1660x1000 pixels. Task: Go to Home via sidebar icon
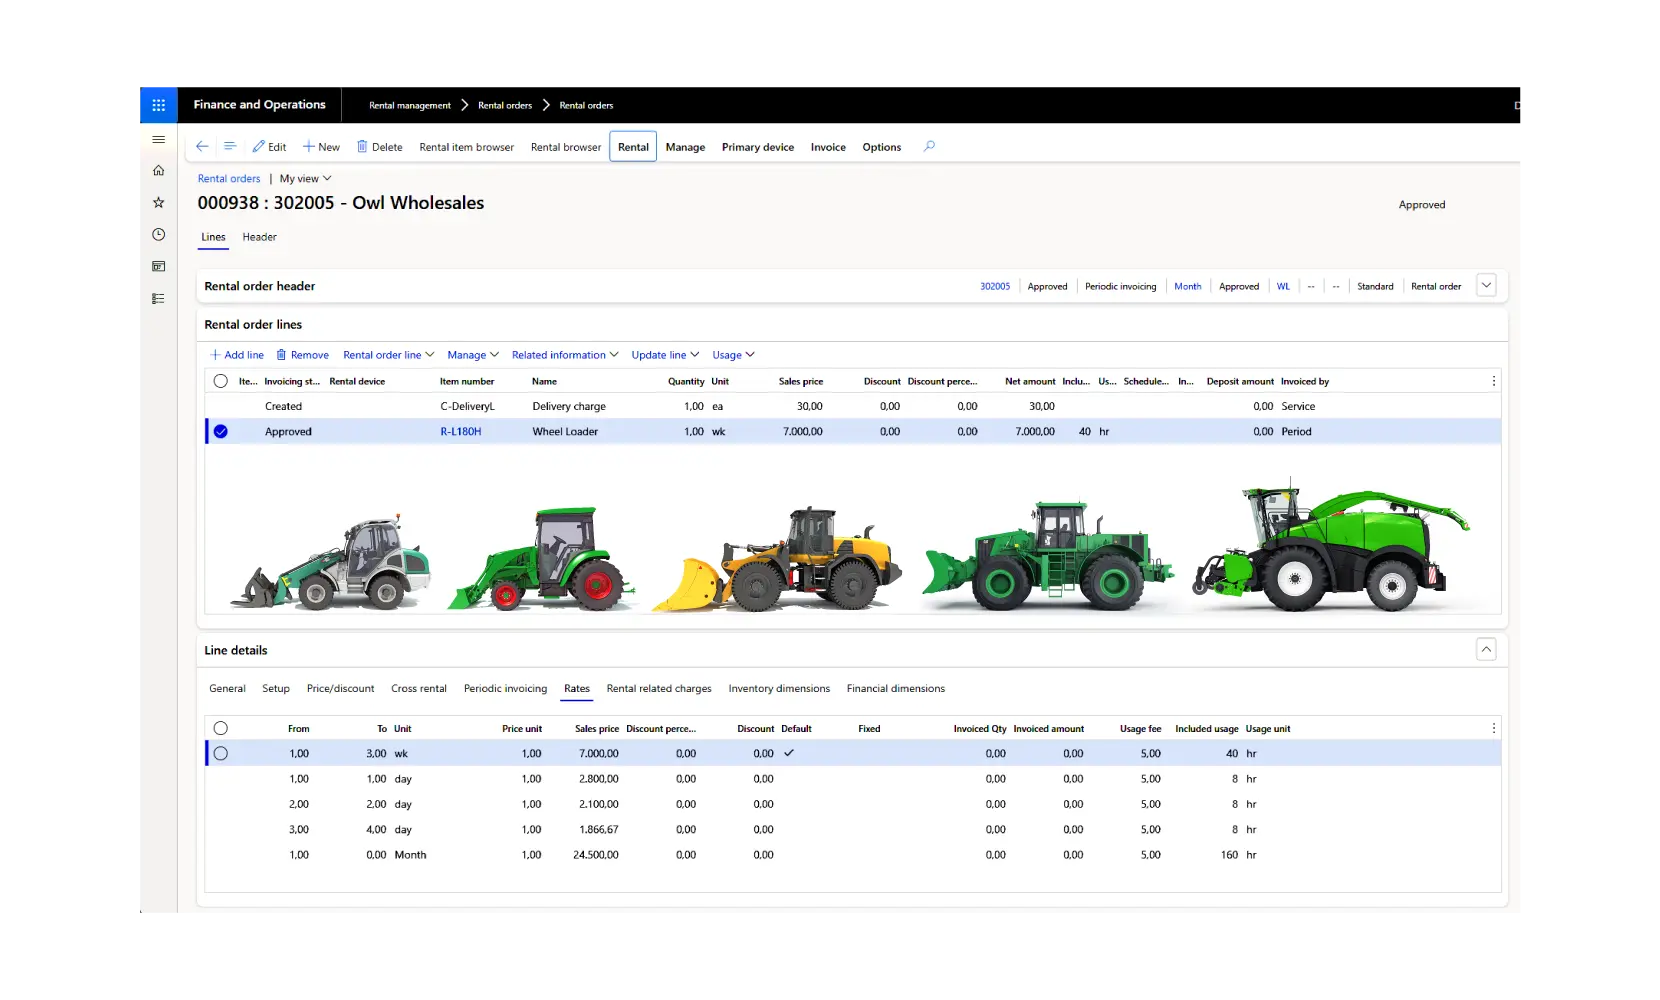coord(158,171)
